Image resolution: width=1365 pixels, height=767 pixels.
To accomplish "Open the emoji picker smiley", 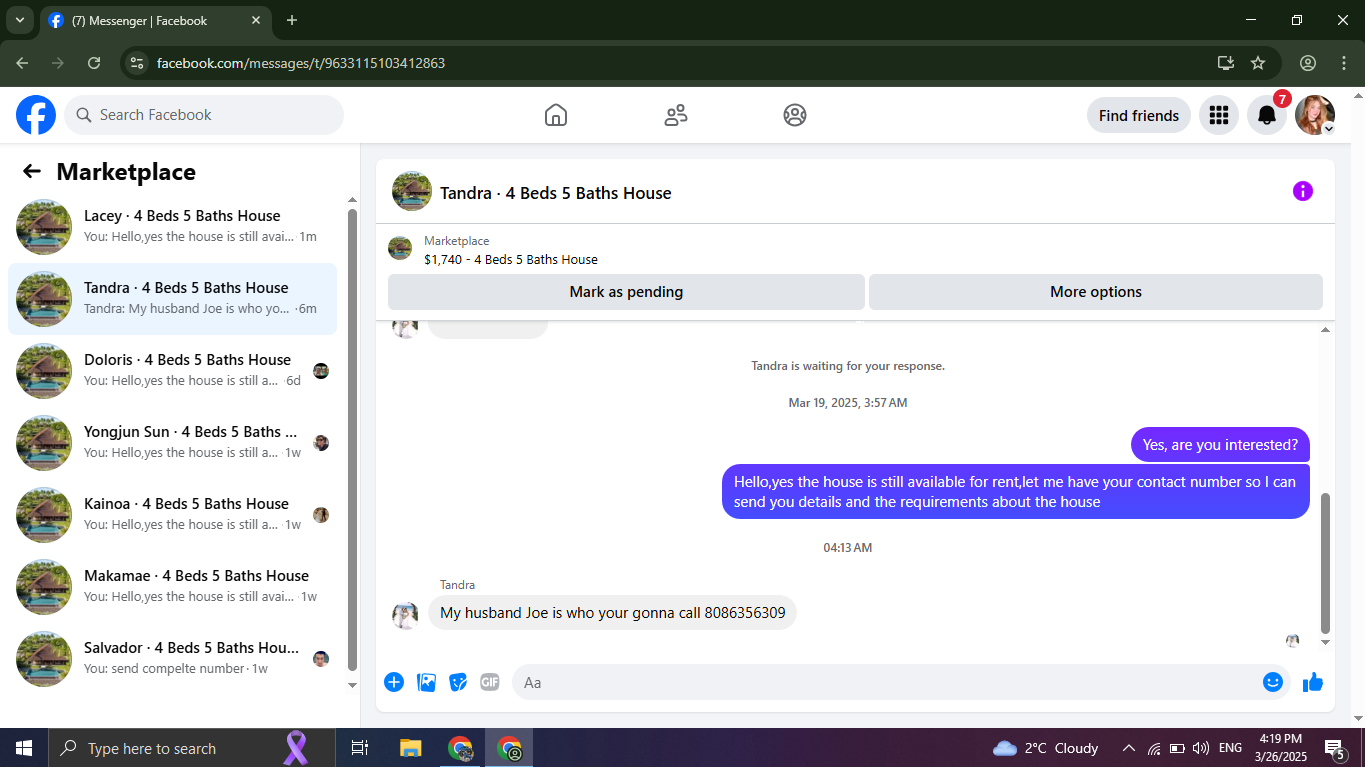I will (x=1273, y=682).
